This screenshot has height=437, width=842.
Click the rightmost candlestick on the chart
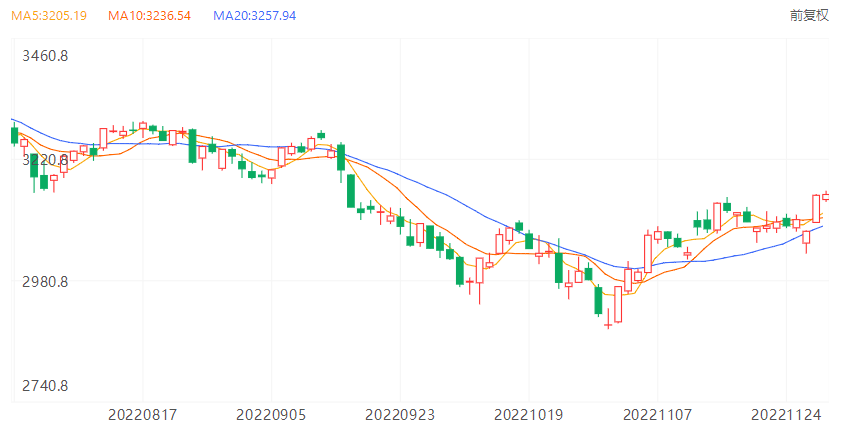click(826, 196)
